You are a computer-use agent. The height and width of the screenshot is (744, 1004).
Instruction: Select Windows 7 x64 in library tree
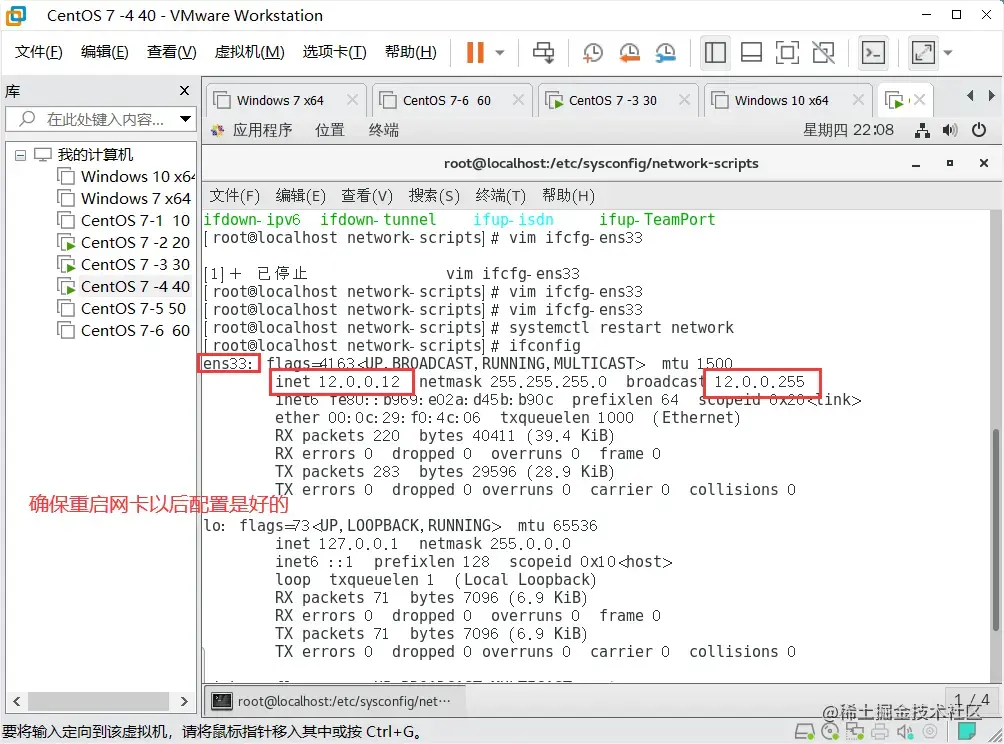(124, 198)
